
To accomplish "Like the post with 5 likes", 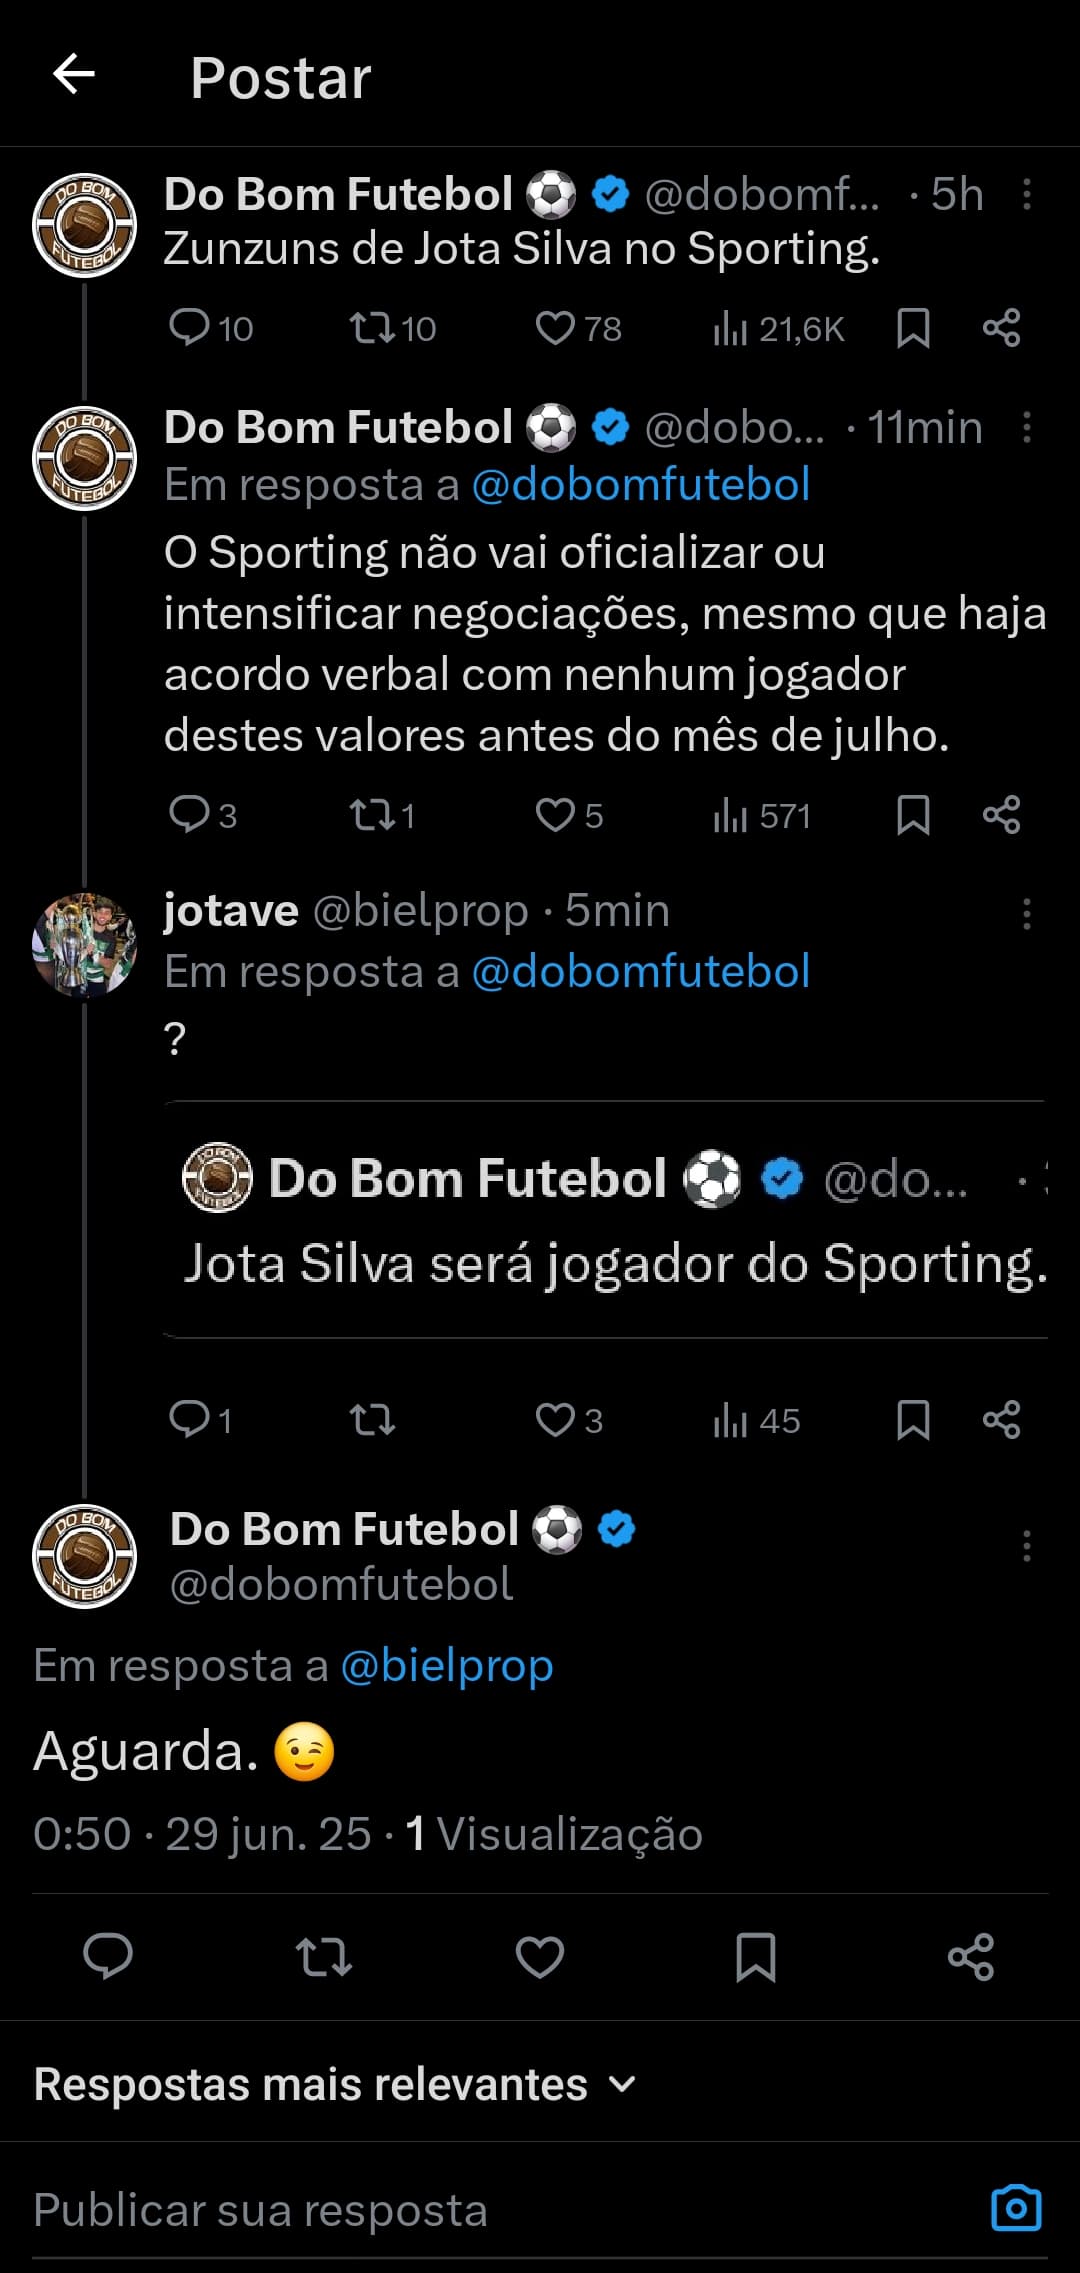I will point(555,815).
